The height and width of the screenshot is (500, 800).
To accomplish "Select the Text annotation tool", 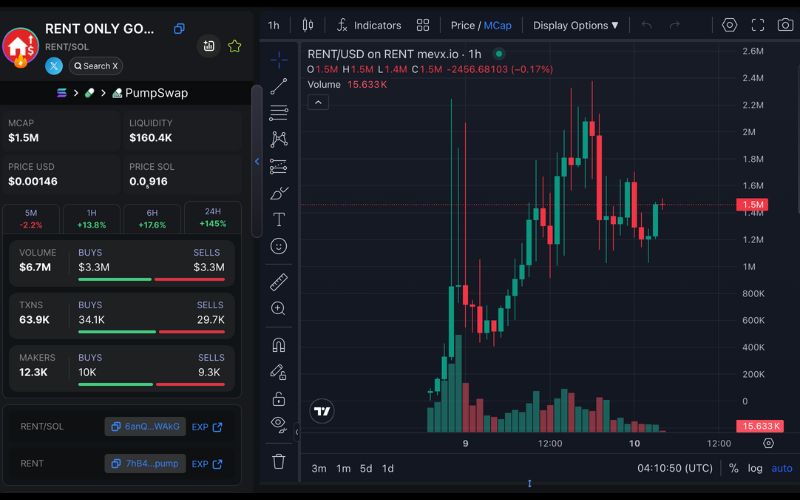I will pos(279,219).
